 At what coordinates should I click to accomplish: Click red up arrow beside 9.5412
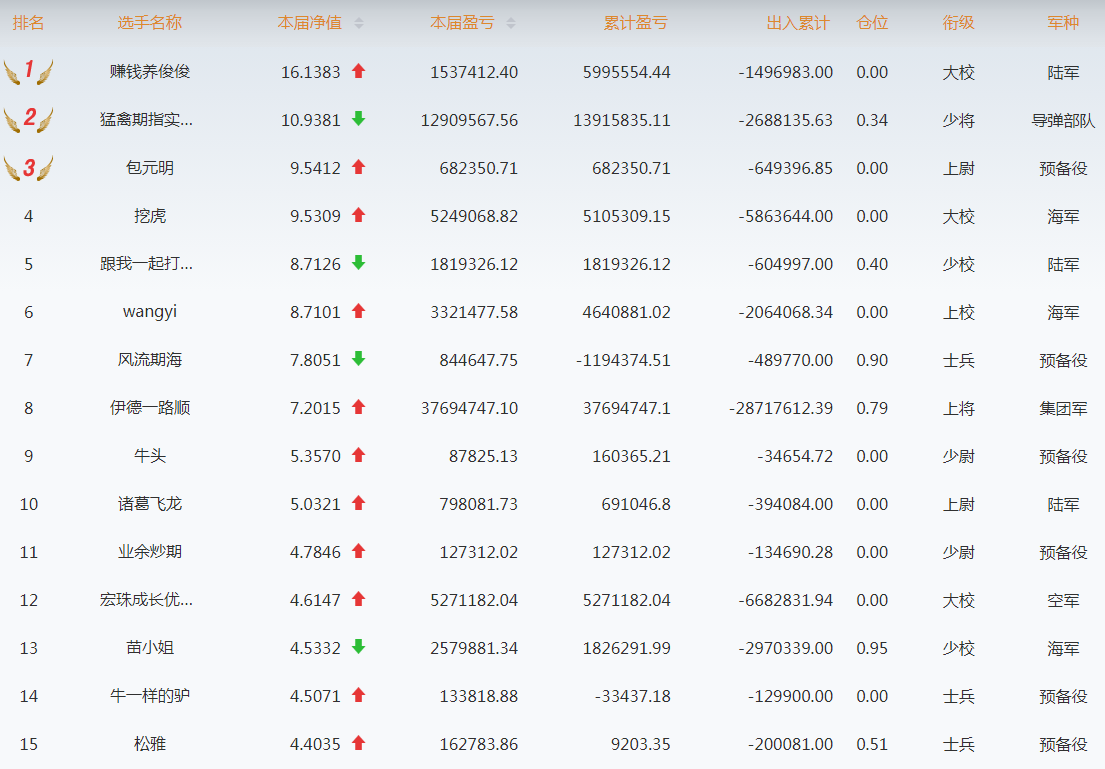tap(359, 167)
